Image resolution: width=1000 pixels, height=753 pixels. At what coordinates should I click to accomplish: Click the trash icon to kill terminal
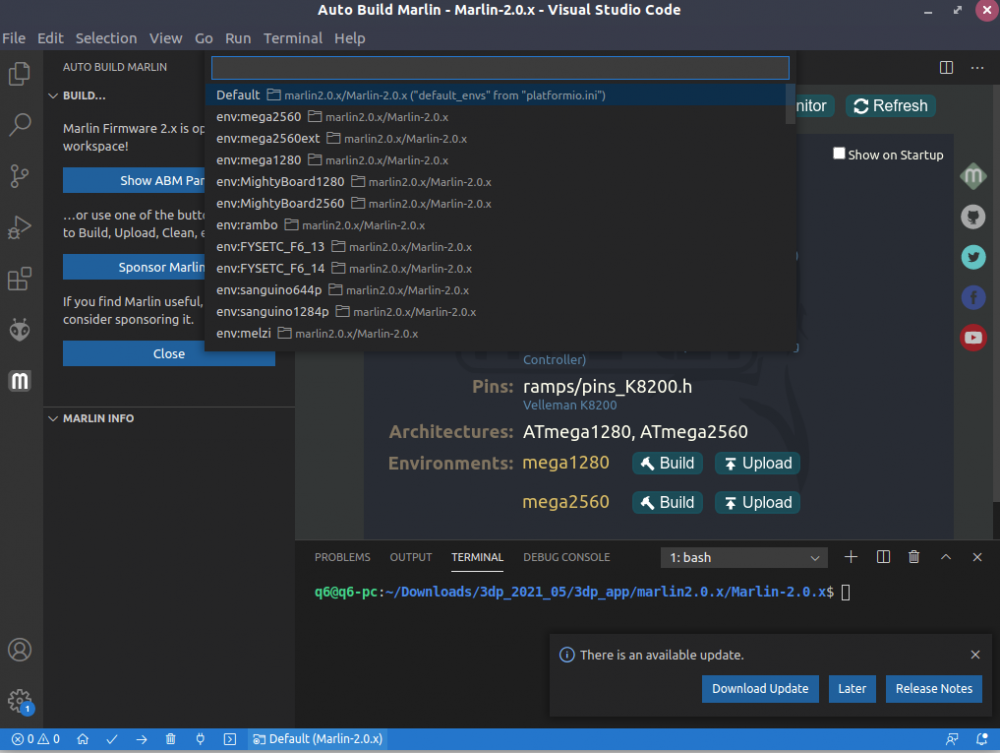(914, 557)
